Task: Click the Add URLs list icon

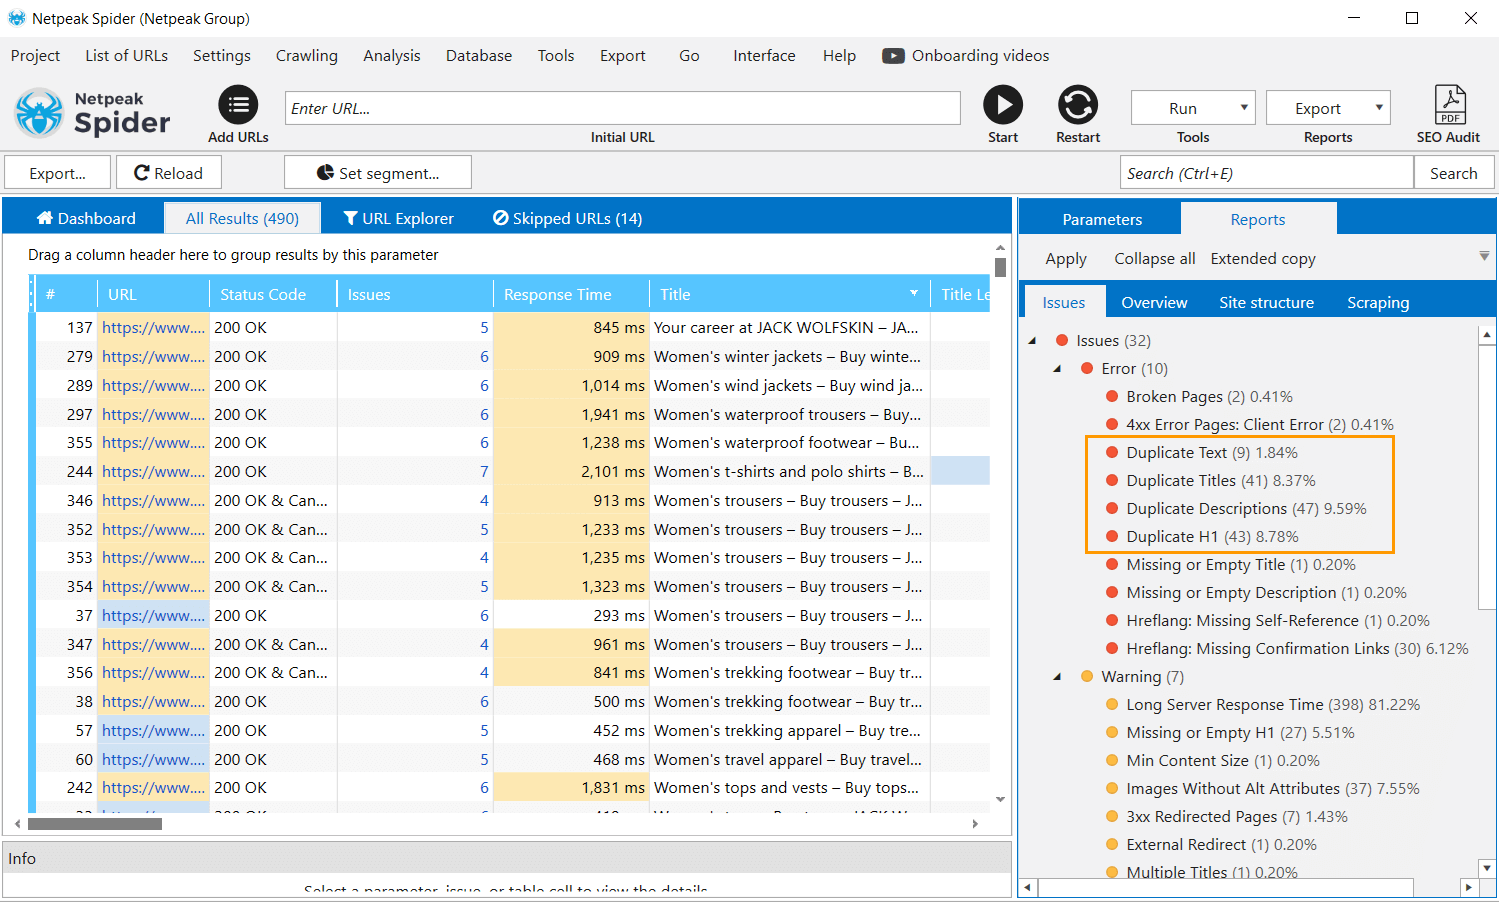Action: pos(238,105)
